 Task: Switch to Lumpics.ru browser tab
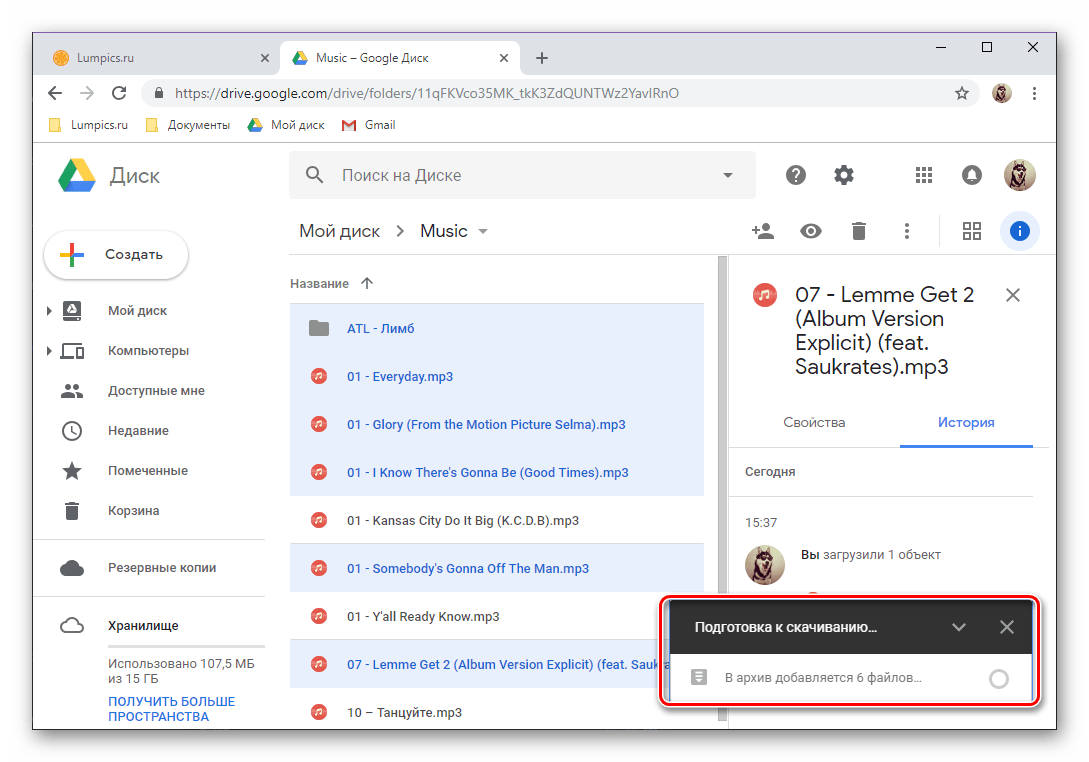(x=156, y=58)
